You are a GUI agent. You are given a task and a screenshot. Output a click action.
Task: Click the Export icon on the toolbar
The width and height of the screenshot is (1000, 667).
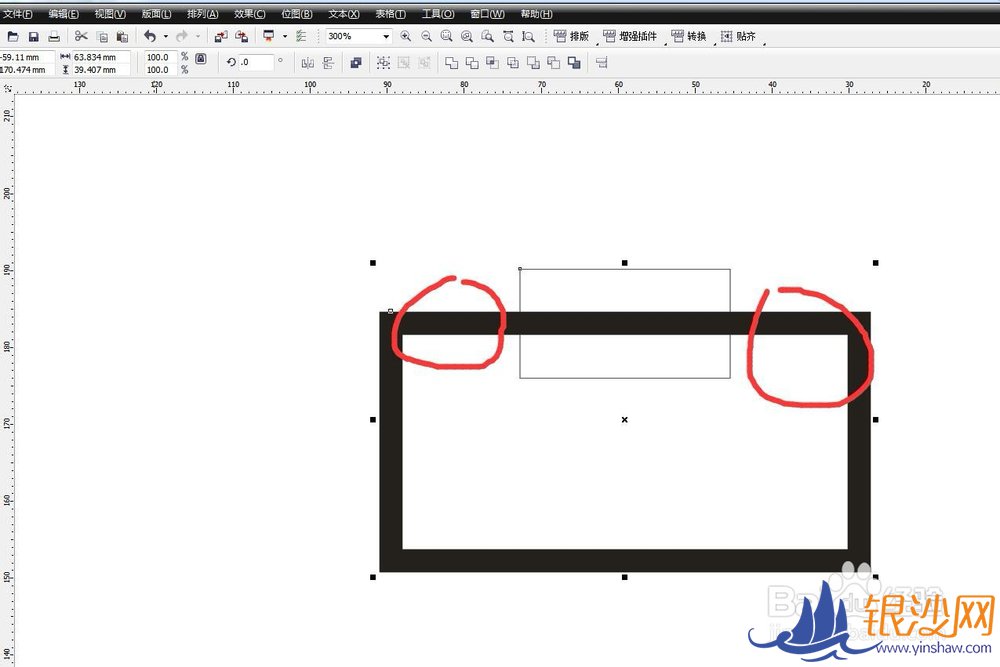[241, 36]
